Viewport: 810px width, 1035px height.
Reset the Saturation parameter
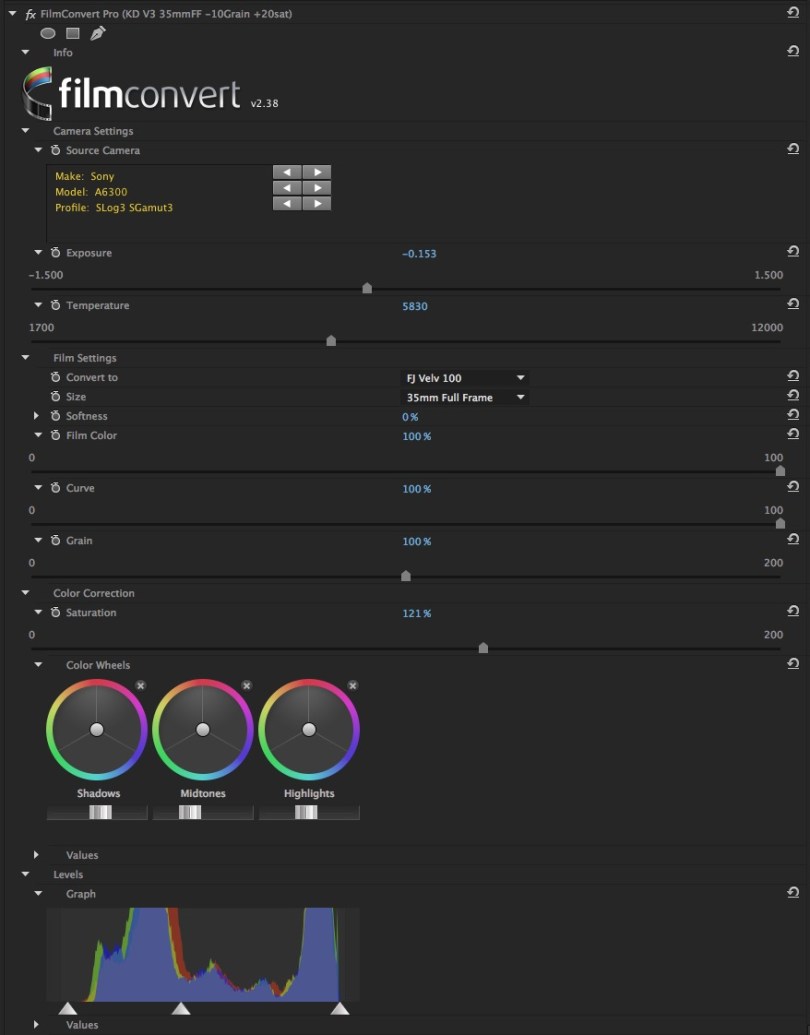(793, 611)
